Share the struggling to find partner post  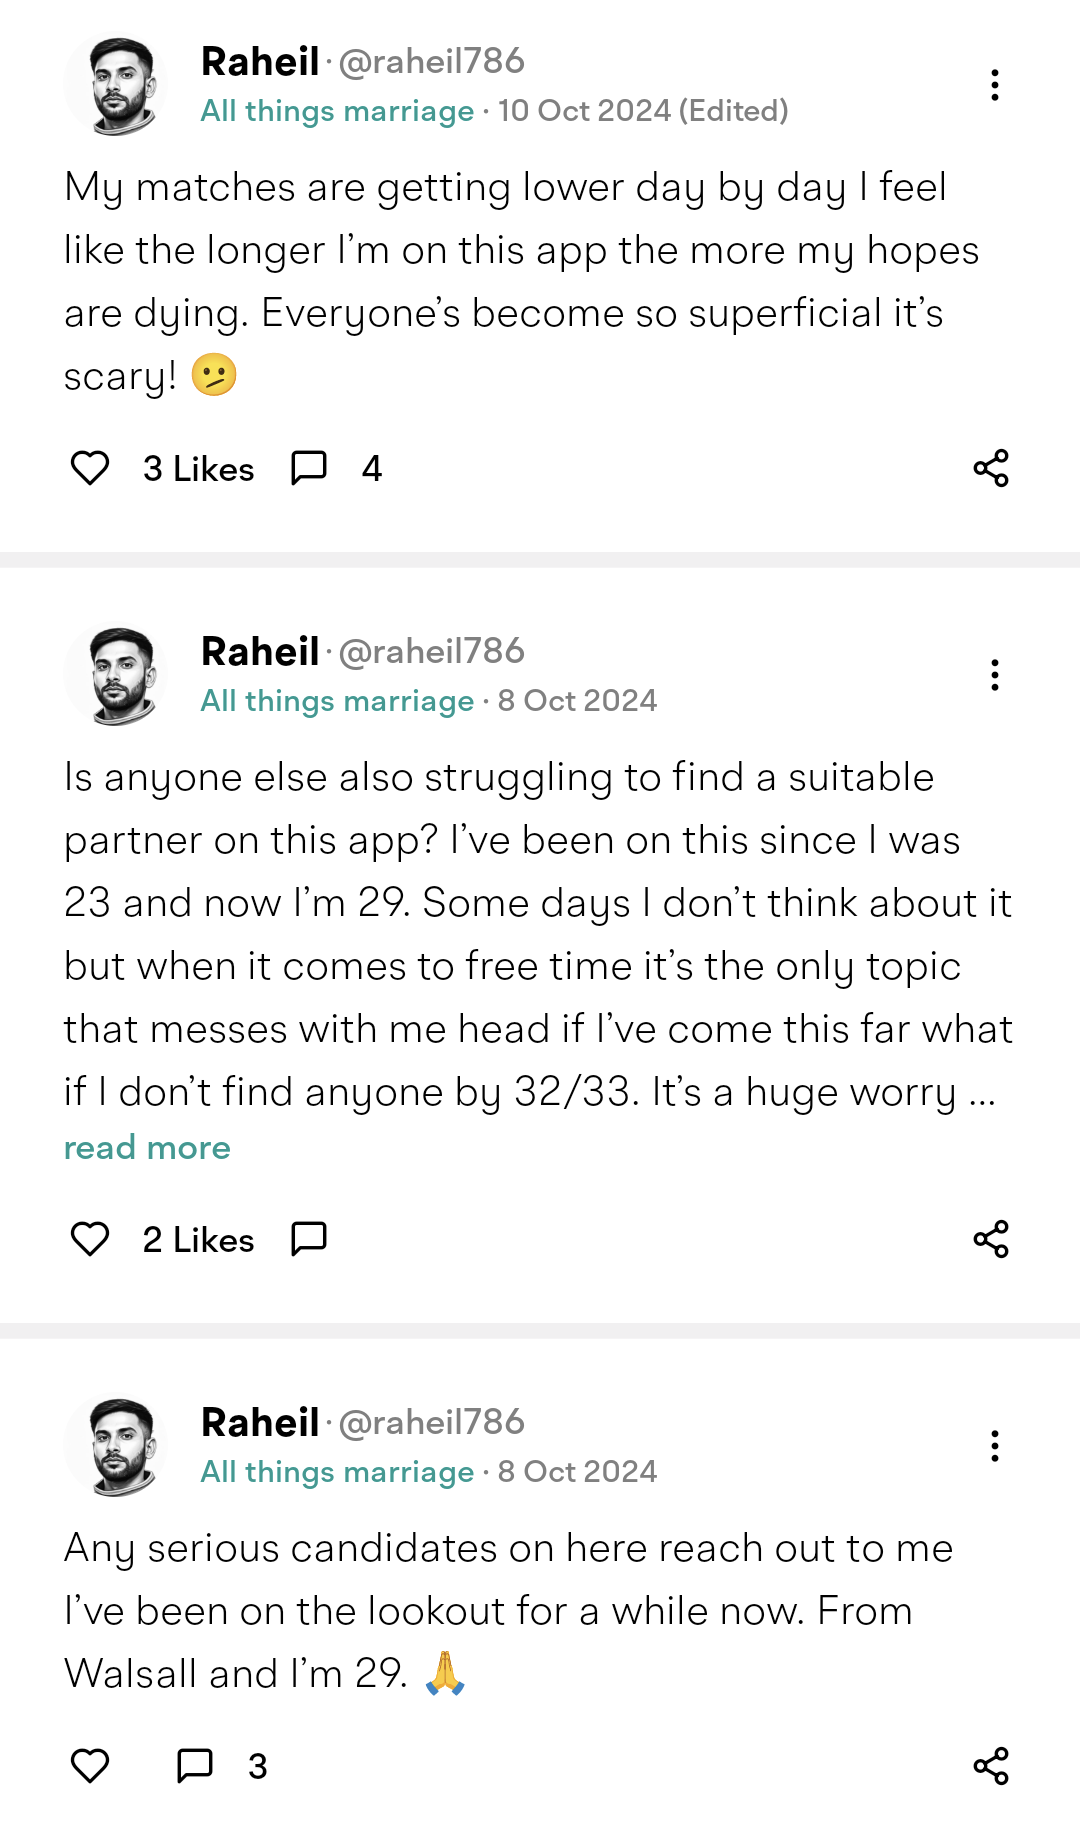991,1239
